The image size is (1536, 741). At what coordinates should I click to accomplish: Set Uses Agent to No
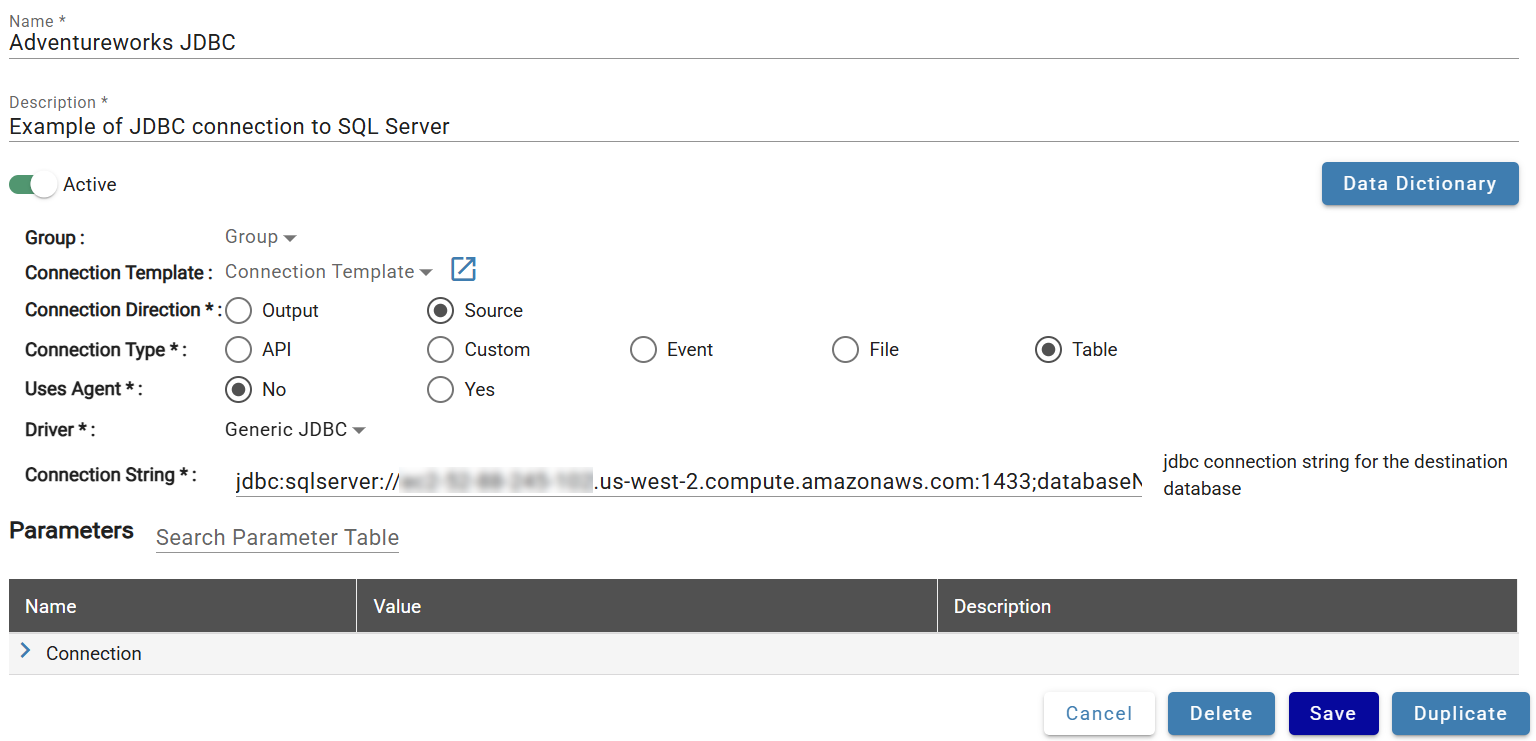[x=238, y=390]
